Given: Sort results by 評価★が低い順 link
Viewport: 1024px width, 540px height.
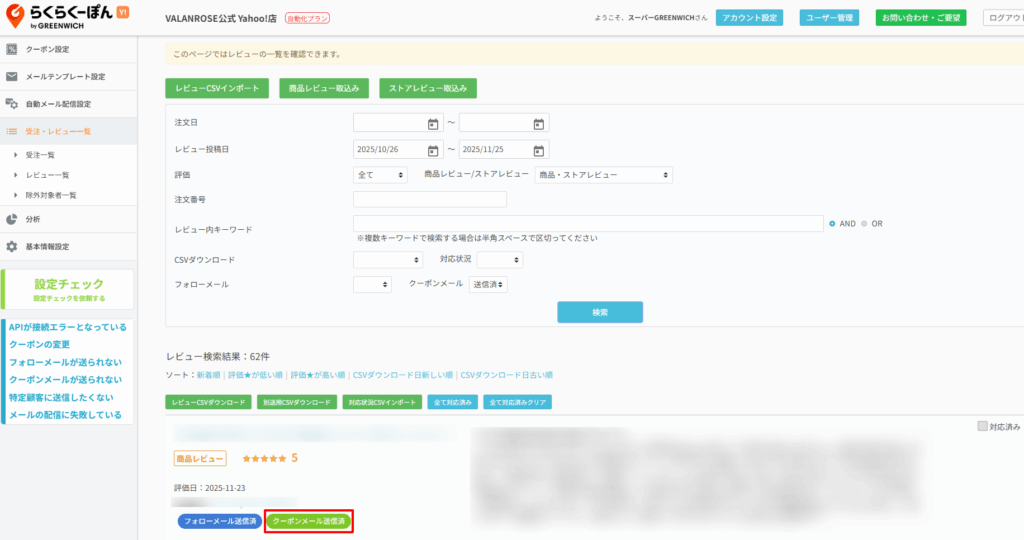Looking at the screenshot, I should coord(256,375).
